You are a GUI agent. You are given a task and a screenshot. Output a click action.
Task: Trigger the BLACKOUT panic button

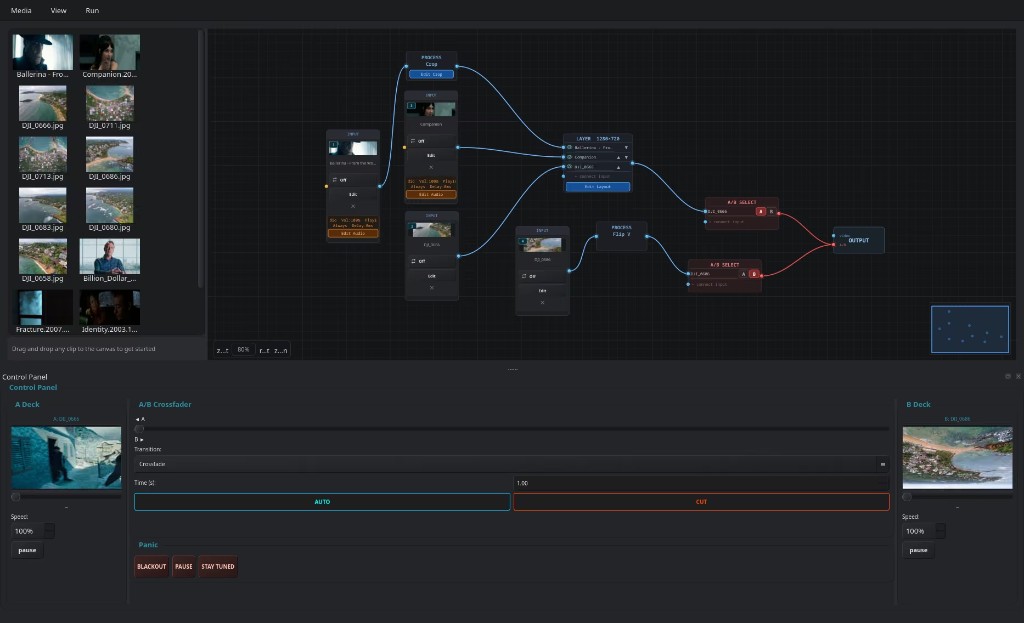tap(152, 566)
